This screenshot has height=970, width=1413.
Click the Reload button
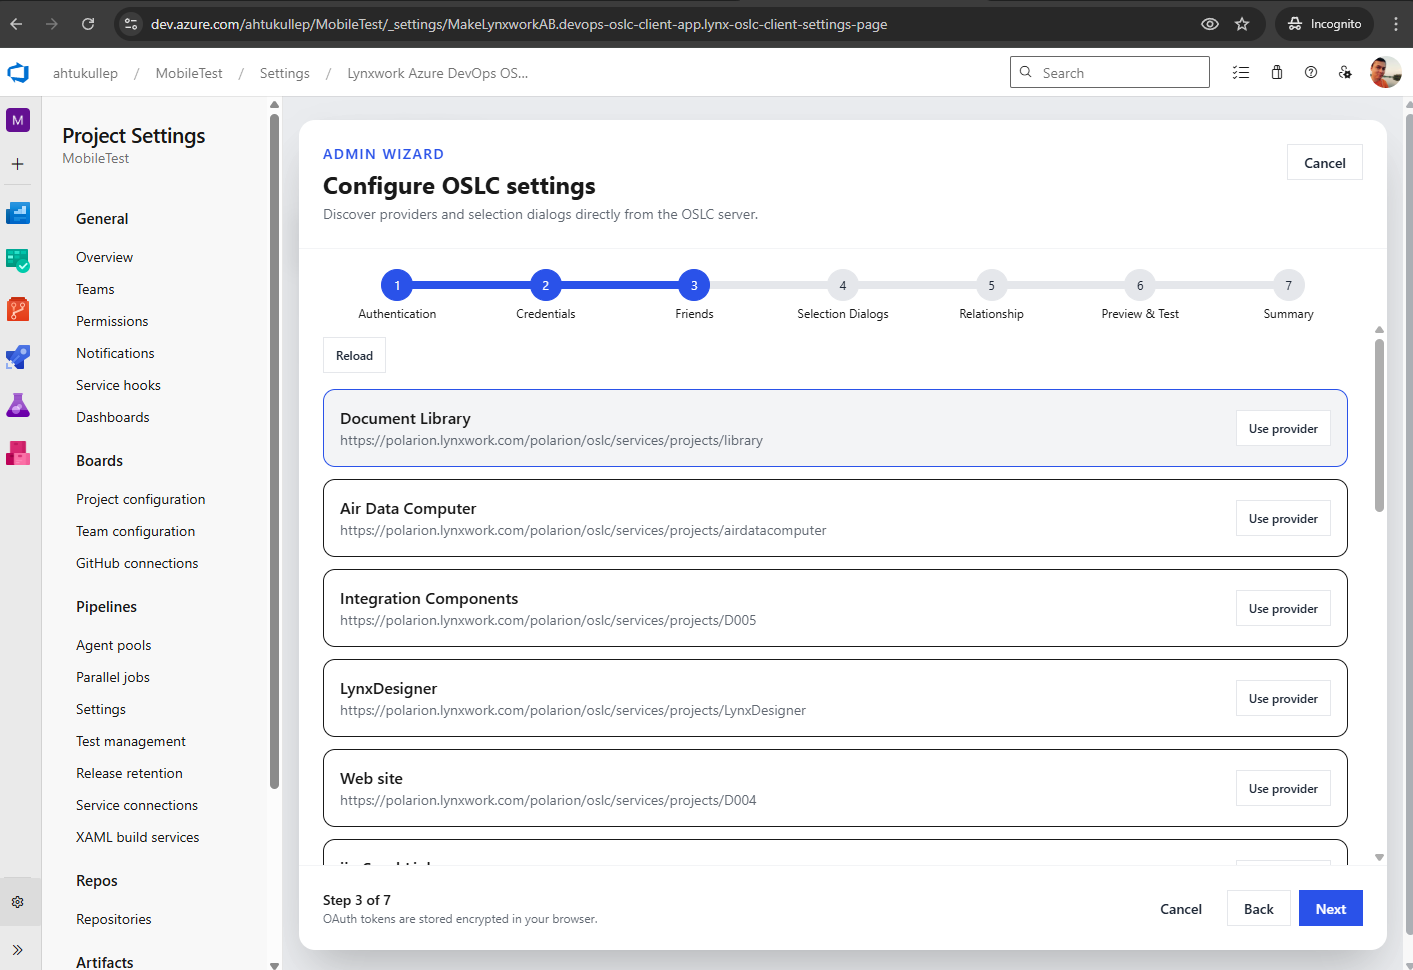[354, 356]
